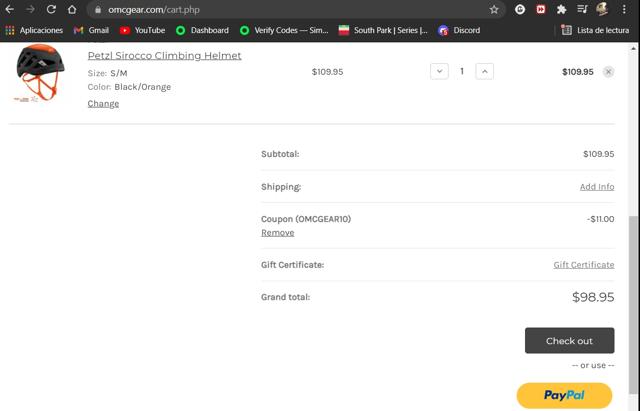Image resolution: width=640 pixels, height=411 pixels.
Task: Open the YouTube bookmark
Action: [142, 30]
